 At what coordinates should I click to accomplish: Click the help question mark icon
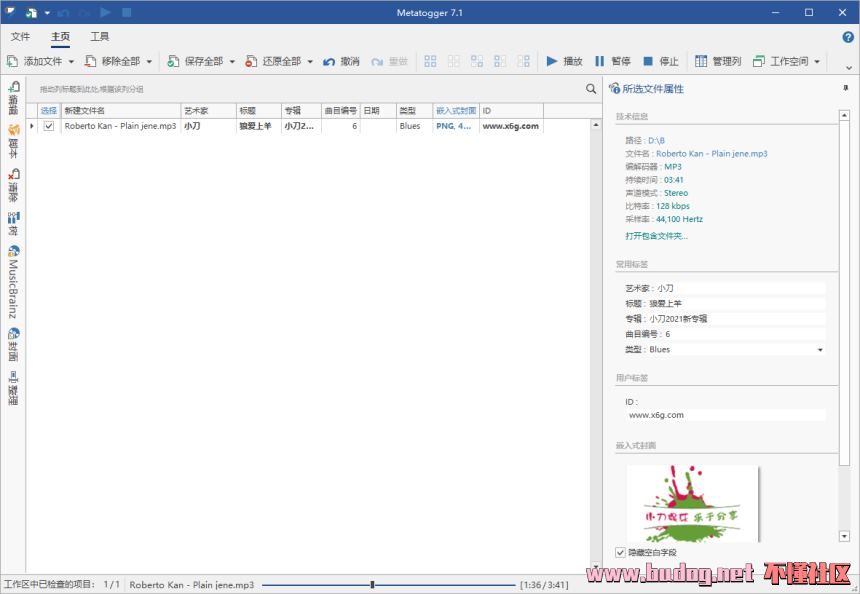pyautogui.click(x=848, y=37)
